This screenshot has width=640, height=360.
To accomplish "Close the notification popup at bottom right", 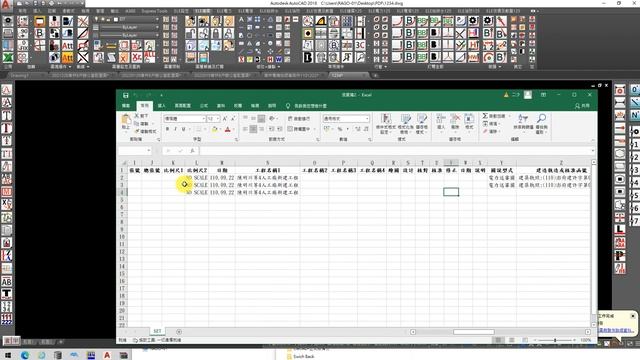I will 633,316.
